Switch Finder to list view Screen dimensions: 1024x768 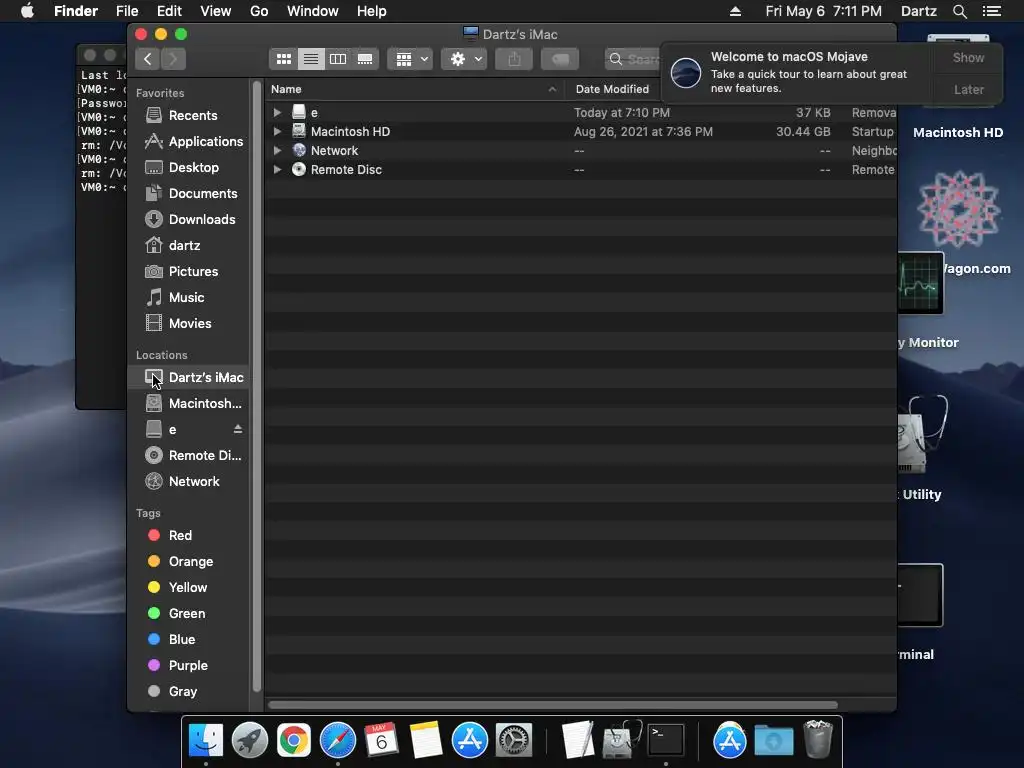[311, 59]
